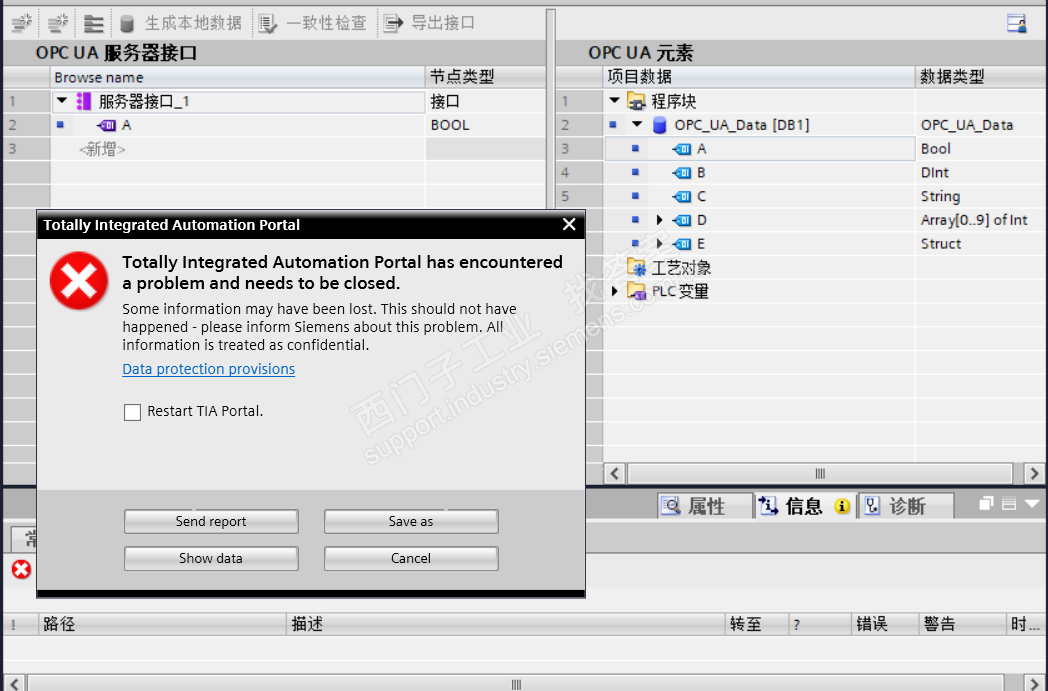The height and width of the screenshot is (691, 1048).
Task: Click 警告 column header
Action: [x=962, y=624]
